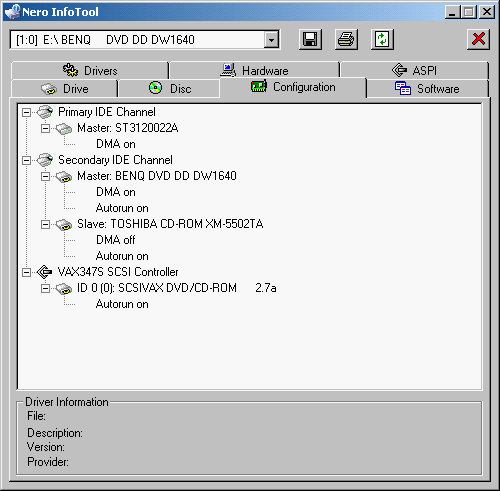
Task: Select ID 0 (0): SCSIVAX DVD/CD-ROM row
Action: click(x=177, y=288)
